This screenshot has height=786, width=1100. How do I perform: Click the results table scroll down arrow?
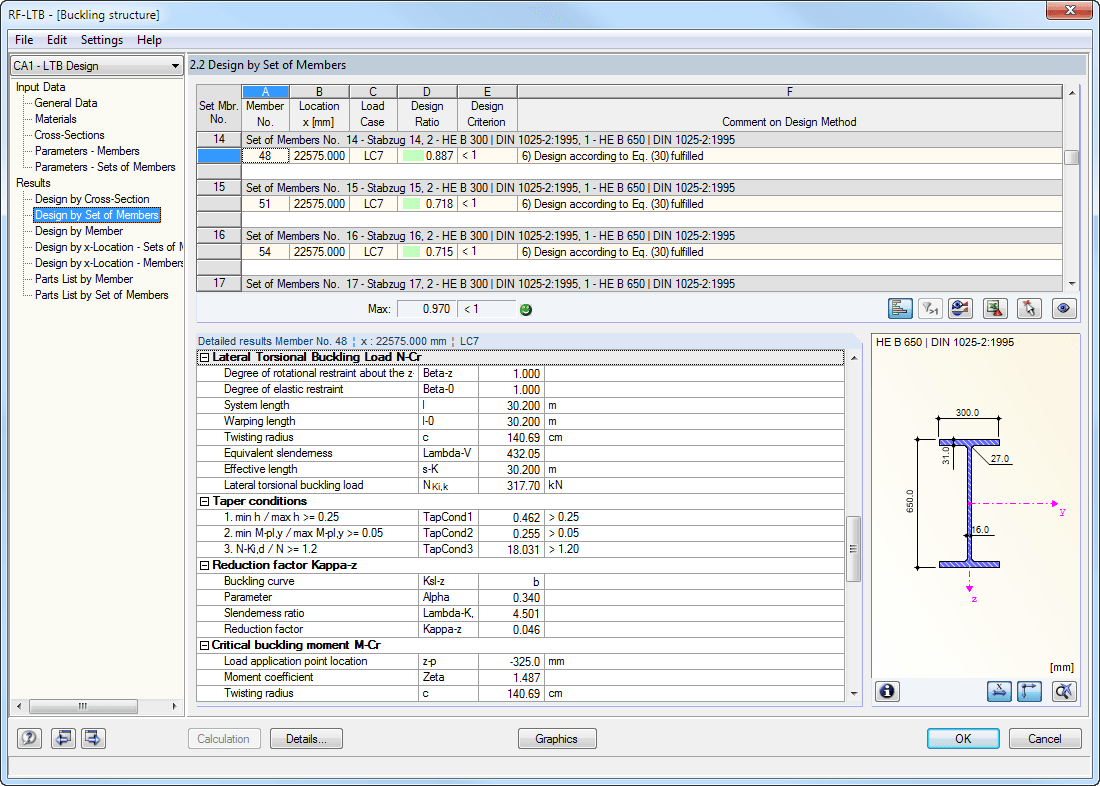[x=1071, y=284]
